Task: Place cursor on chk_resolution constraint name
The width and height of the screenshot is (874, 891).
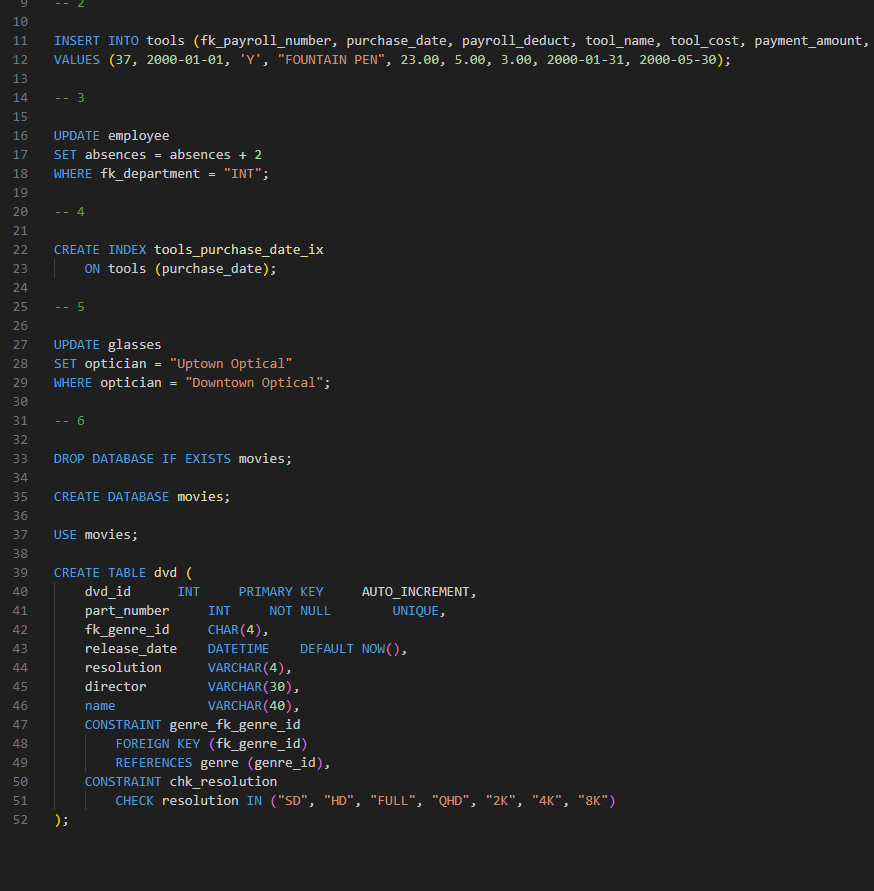Action: point(223,781)
